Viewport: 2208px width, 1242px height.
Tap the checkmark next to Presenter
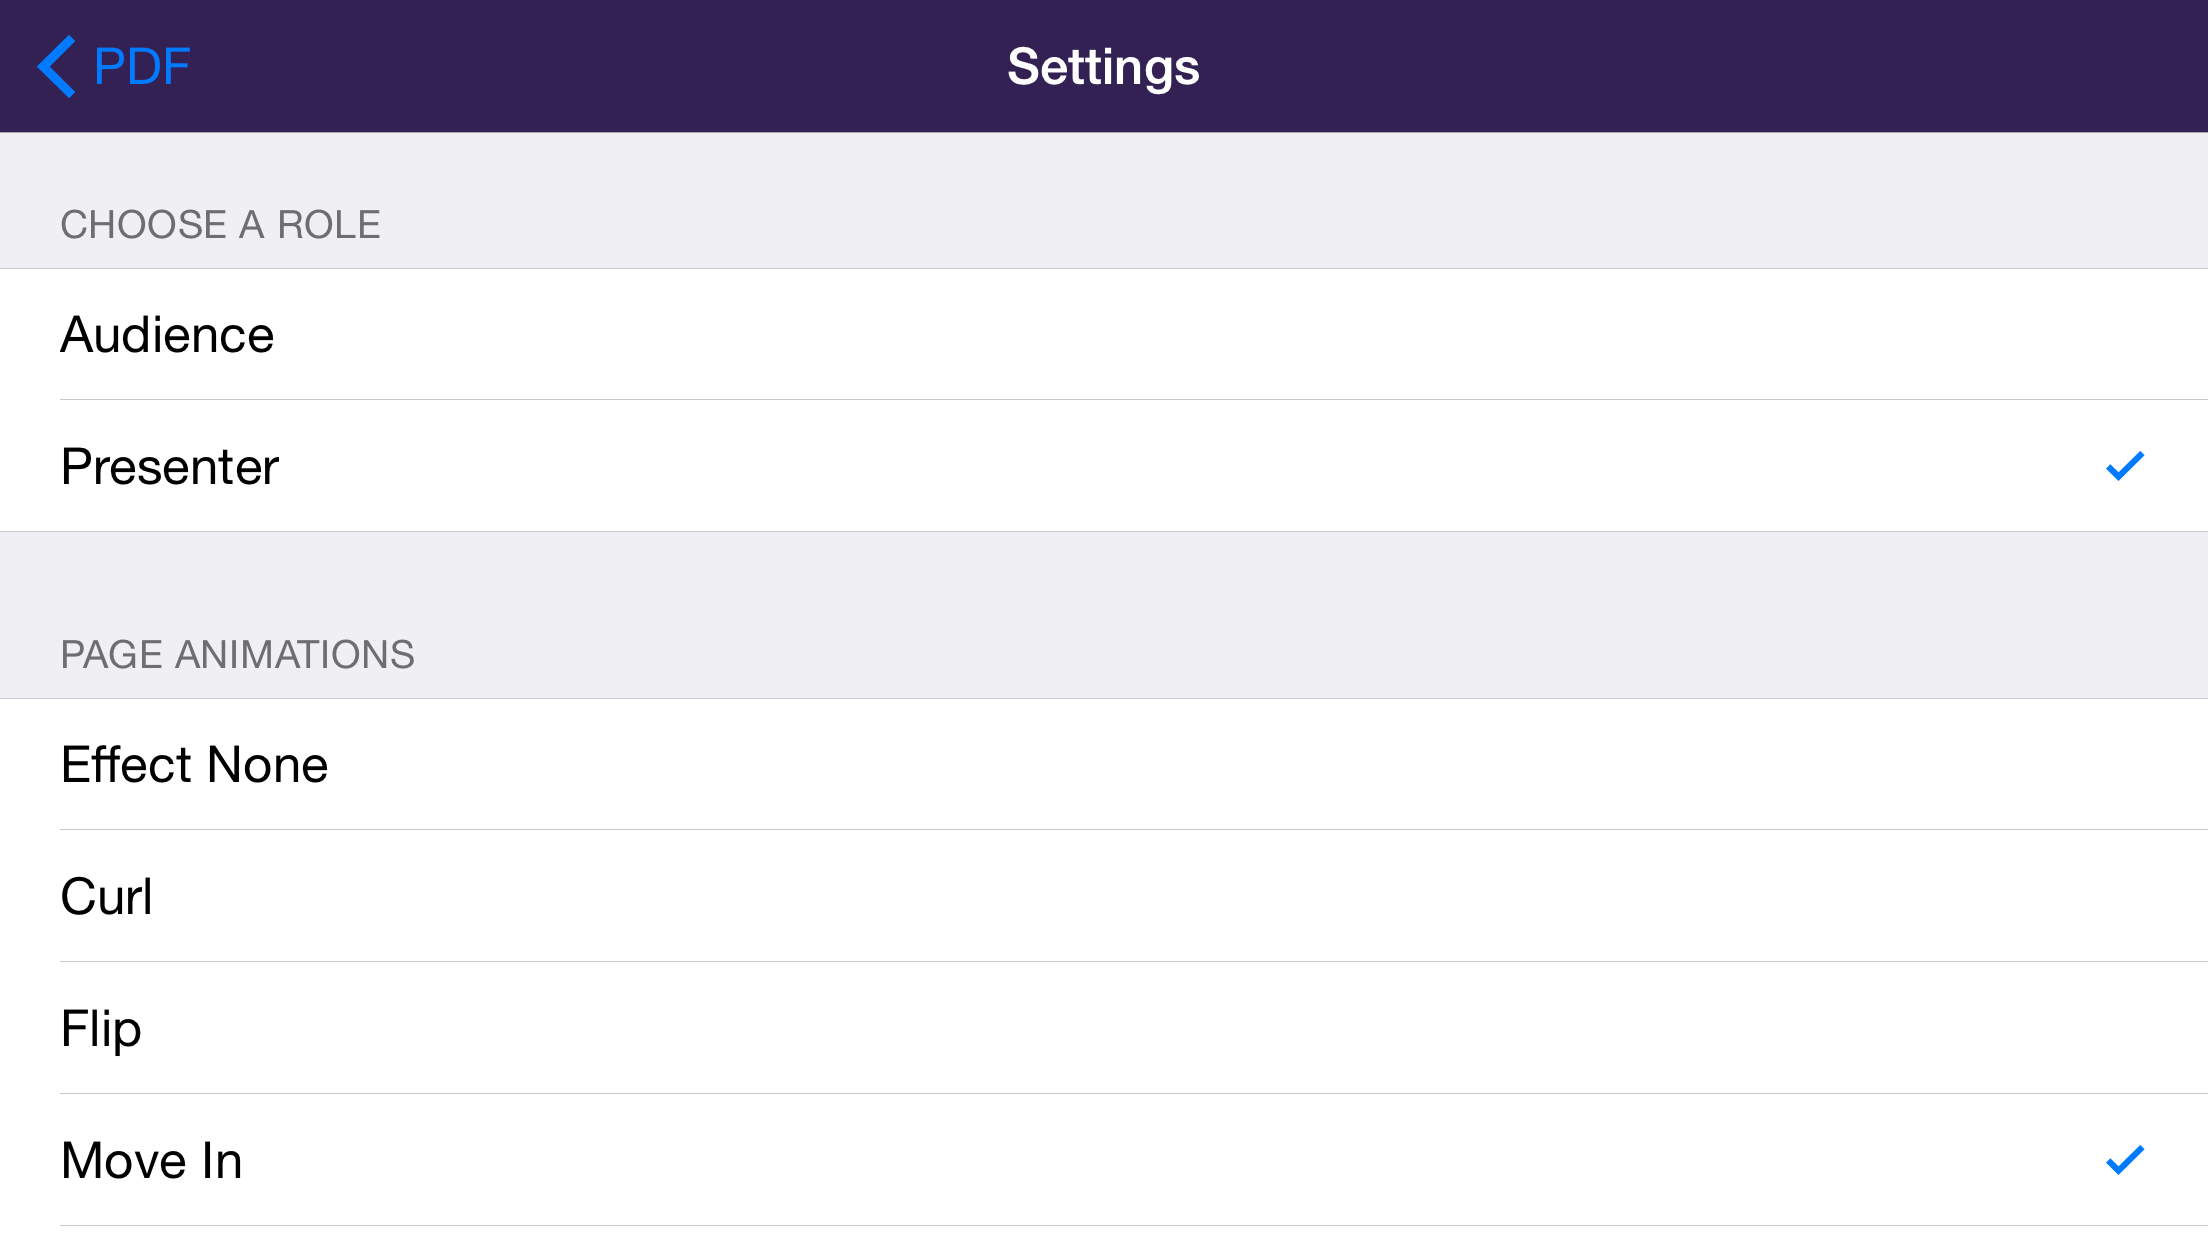[x=2124, y=466]
